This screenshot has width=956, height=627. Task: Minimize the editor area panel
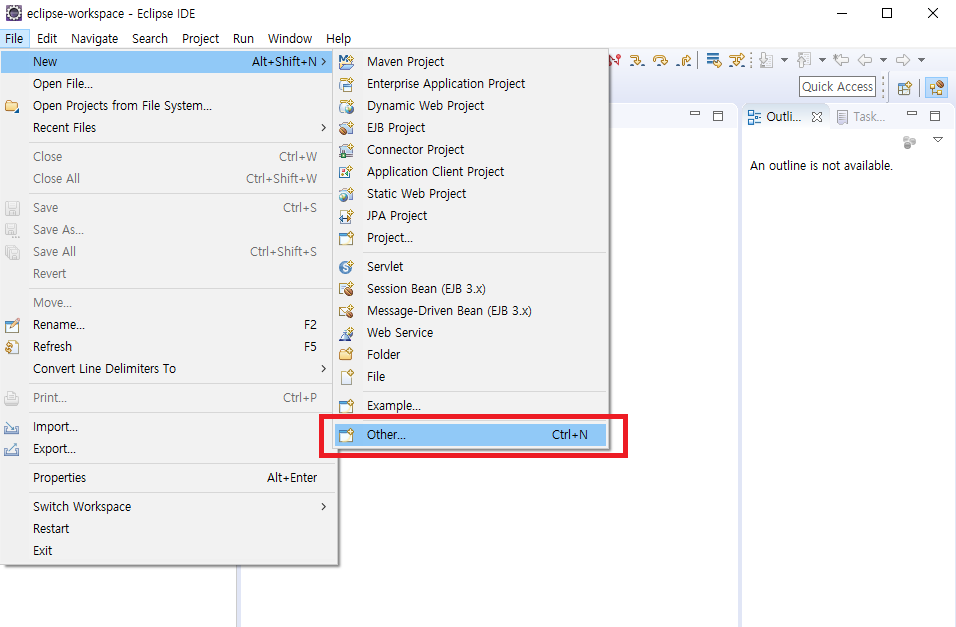pyautogui.click(x=695, y=114)
